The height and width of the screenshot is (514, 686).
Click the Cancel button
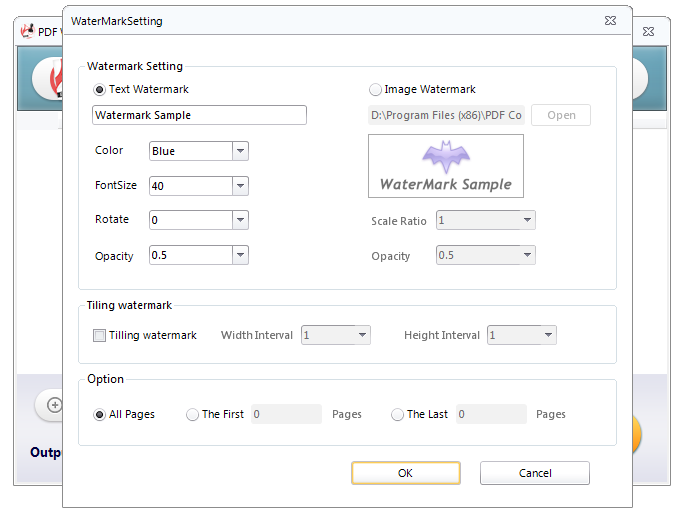click(x=534, y=473)
